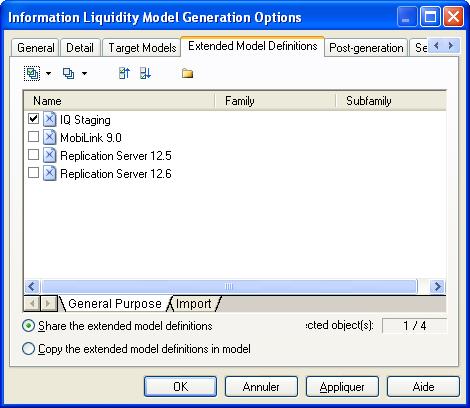Viewport: 470px width, 408px height.
Task: Click the MobiLink 9.0 file icon
Action: (50, 137)
